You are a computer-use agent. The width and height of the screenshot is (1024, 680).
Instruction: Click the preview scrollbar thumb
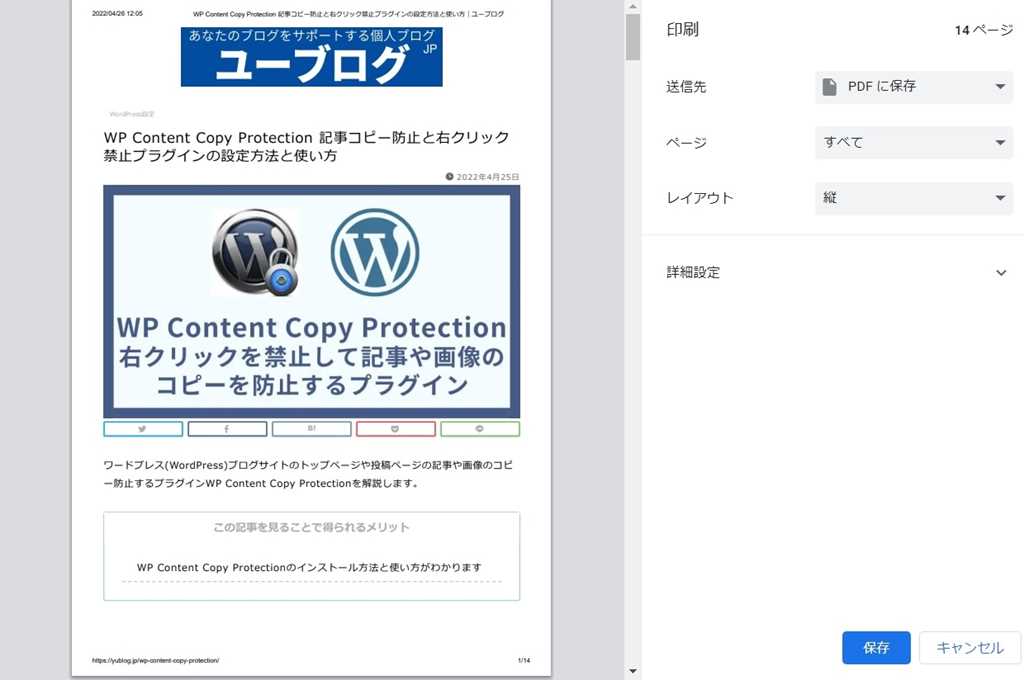click(632, 37)
